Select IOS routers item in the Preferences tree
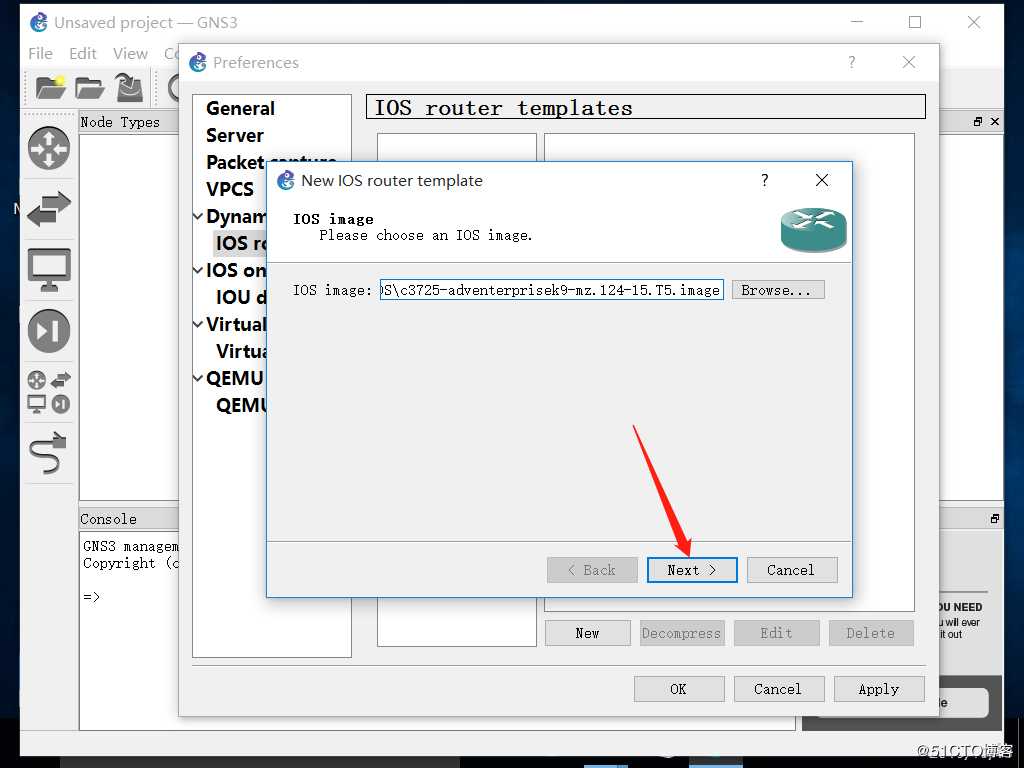This screenshot has width=1024, height=768. coord(240,243)
